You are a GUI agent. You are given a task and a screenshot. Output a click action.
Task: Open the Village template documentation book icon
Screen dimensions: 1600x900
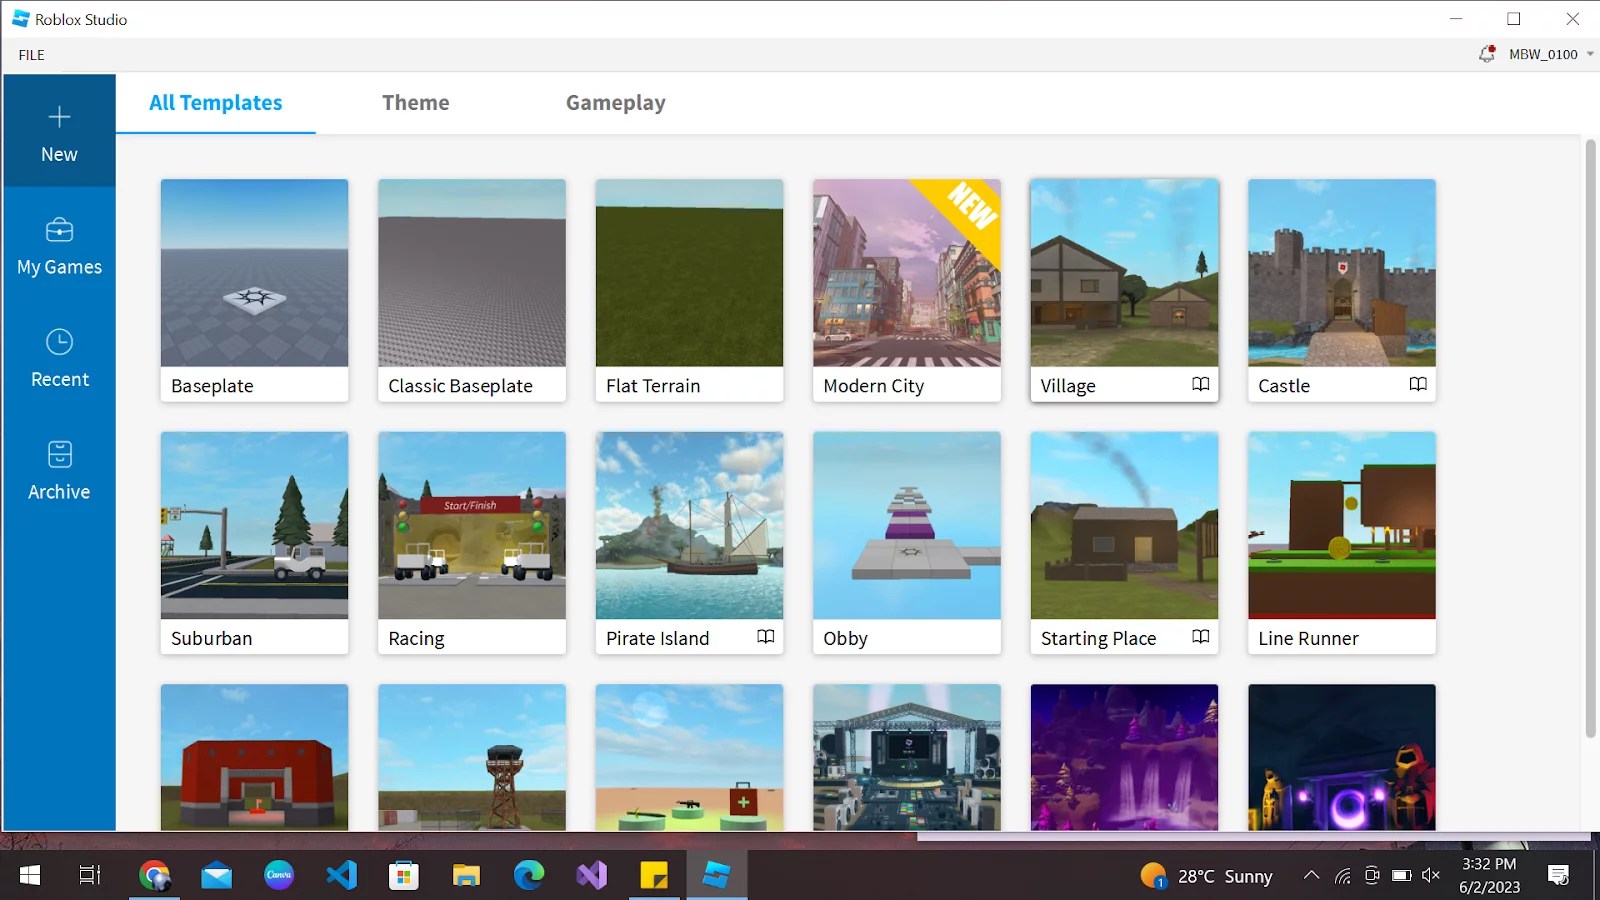tap(1200, 384)
